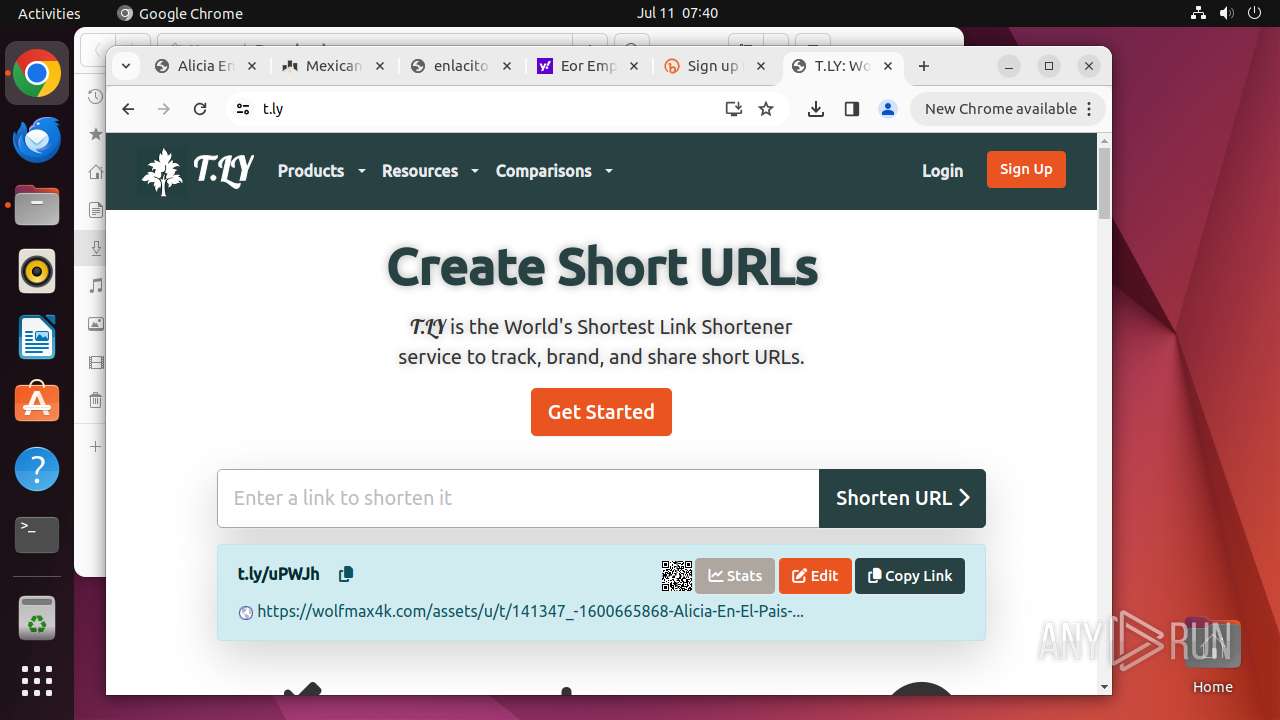1280x720 pixels.
Task: Launch Rhythmbox from the dock
Action: pos(37,272)
